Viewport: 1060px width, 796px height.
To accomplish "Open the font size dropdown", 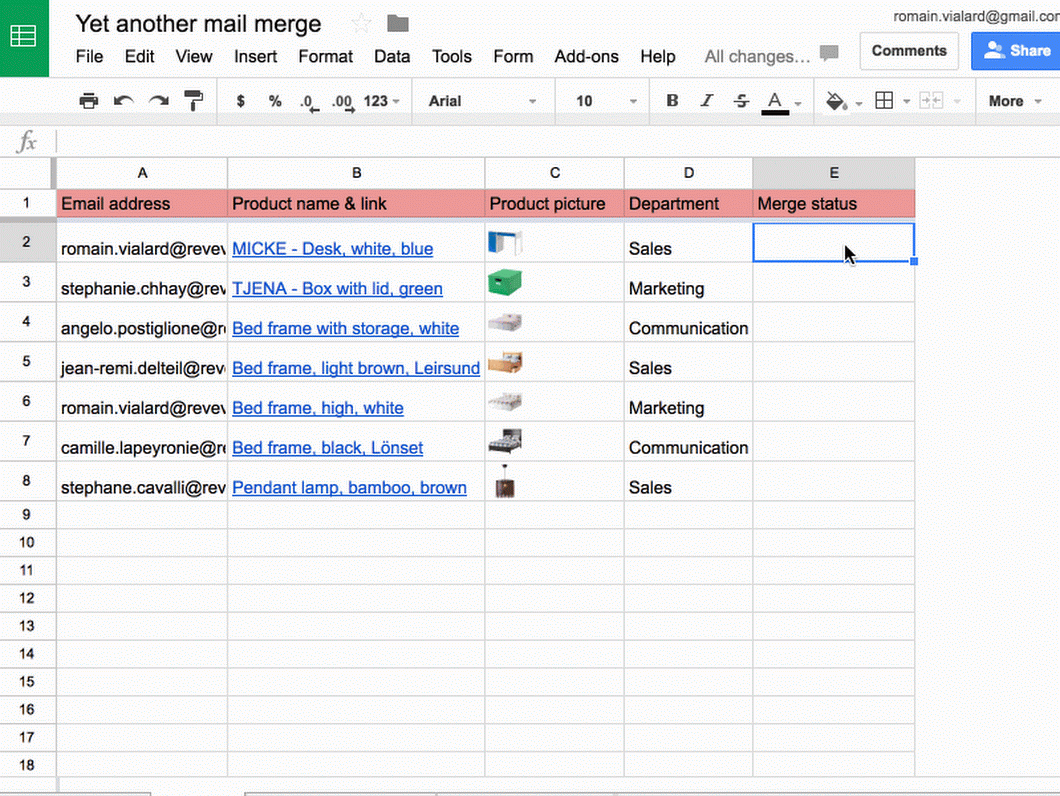I will click(x=602, y=100).
